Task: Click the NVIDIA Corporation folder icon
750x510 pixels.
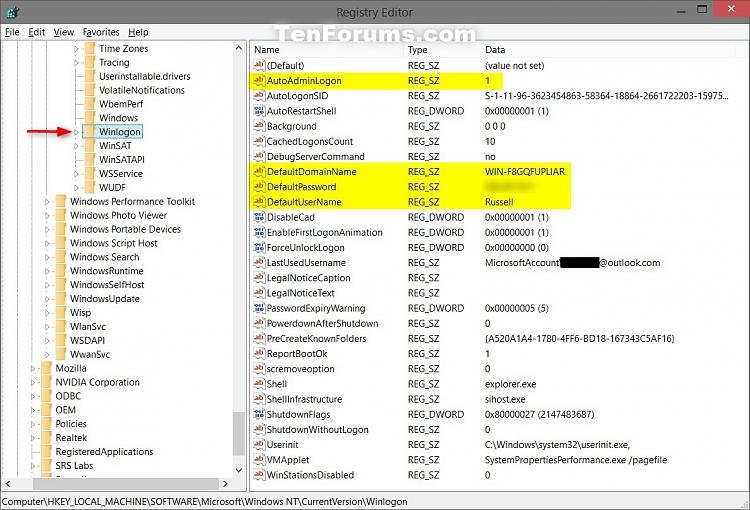Action: click(46, 382)
